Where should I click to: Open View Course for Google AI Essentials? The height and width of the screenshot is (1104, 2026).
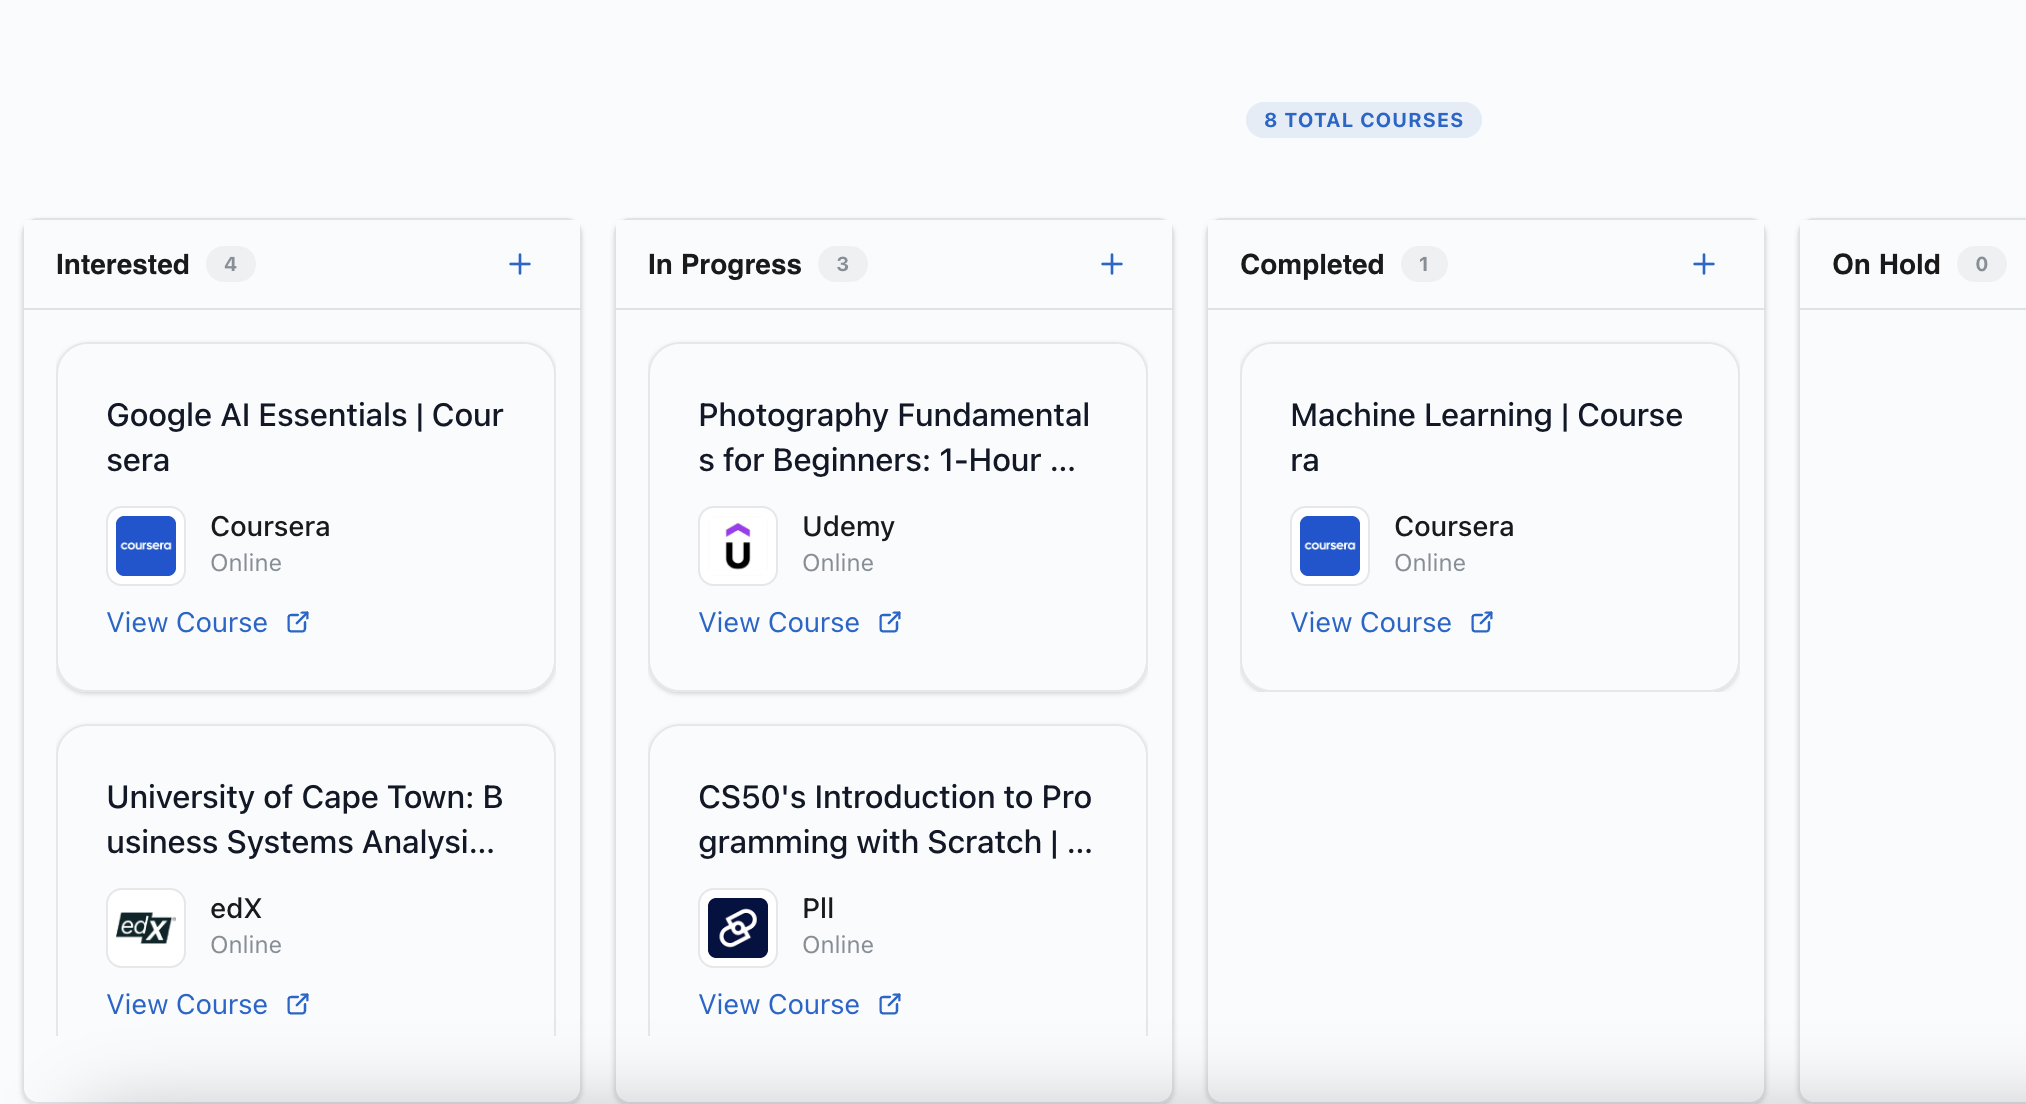pos(187,622)
